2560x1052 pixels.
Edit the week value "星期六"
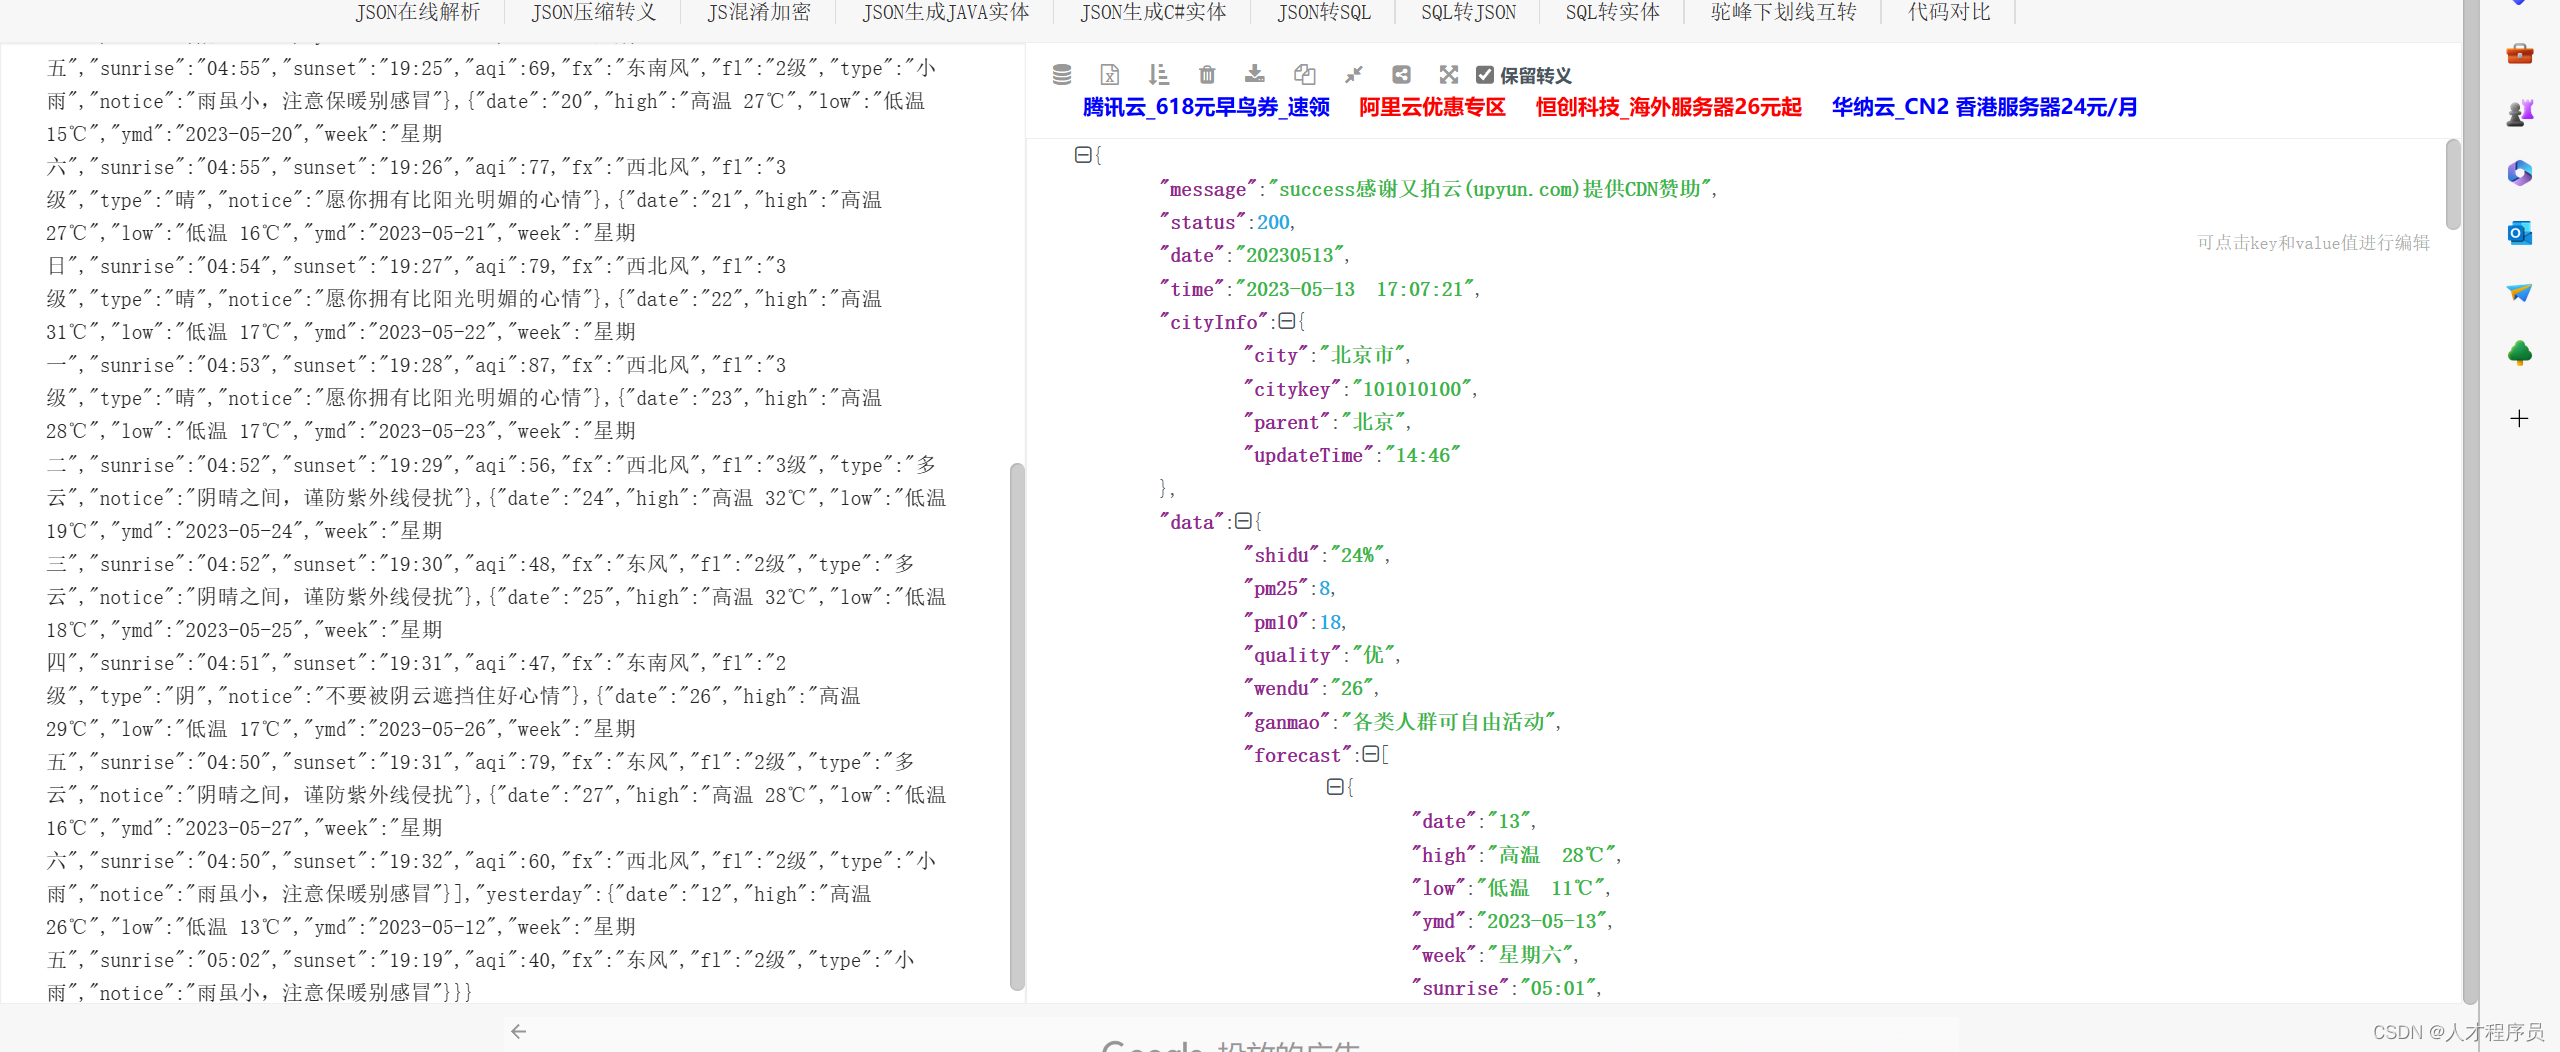pos(1530,955)
